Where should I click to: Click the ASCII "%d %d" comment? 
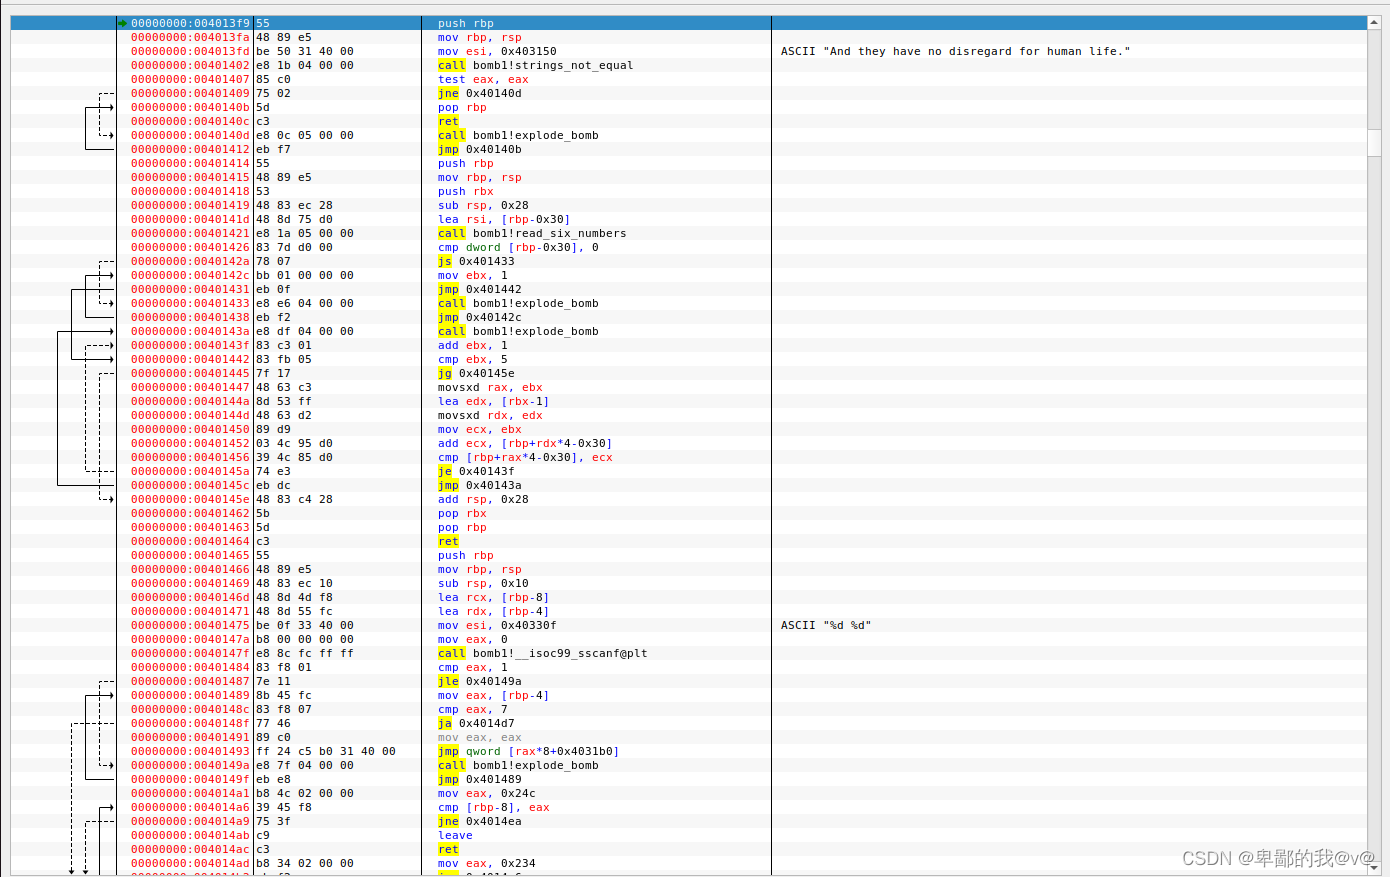(826, 625)
